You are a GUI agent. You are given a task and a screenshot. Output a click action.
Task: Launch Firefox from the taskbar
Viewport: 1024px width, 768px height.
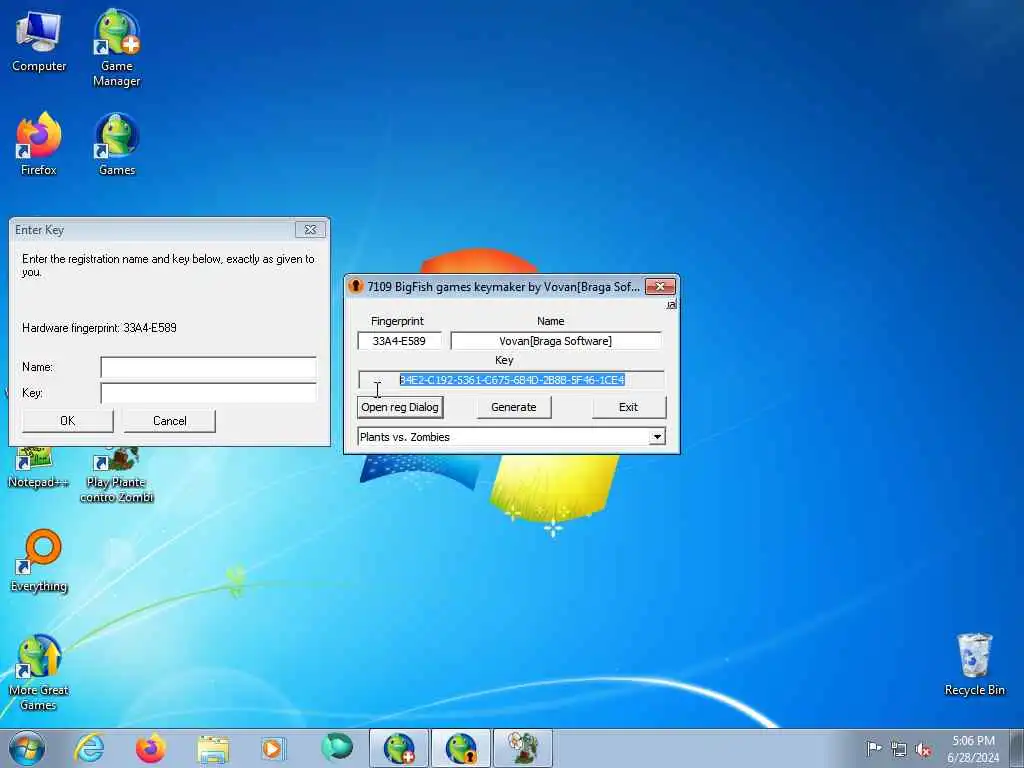click(150, 748)
